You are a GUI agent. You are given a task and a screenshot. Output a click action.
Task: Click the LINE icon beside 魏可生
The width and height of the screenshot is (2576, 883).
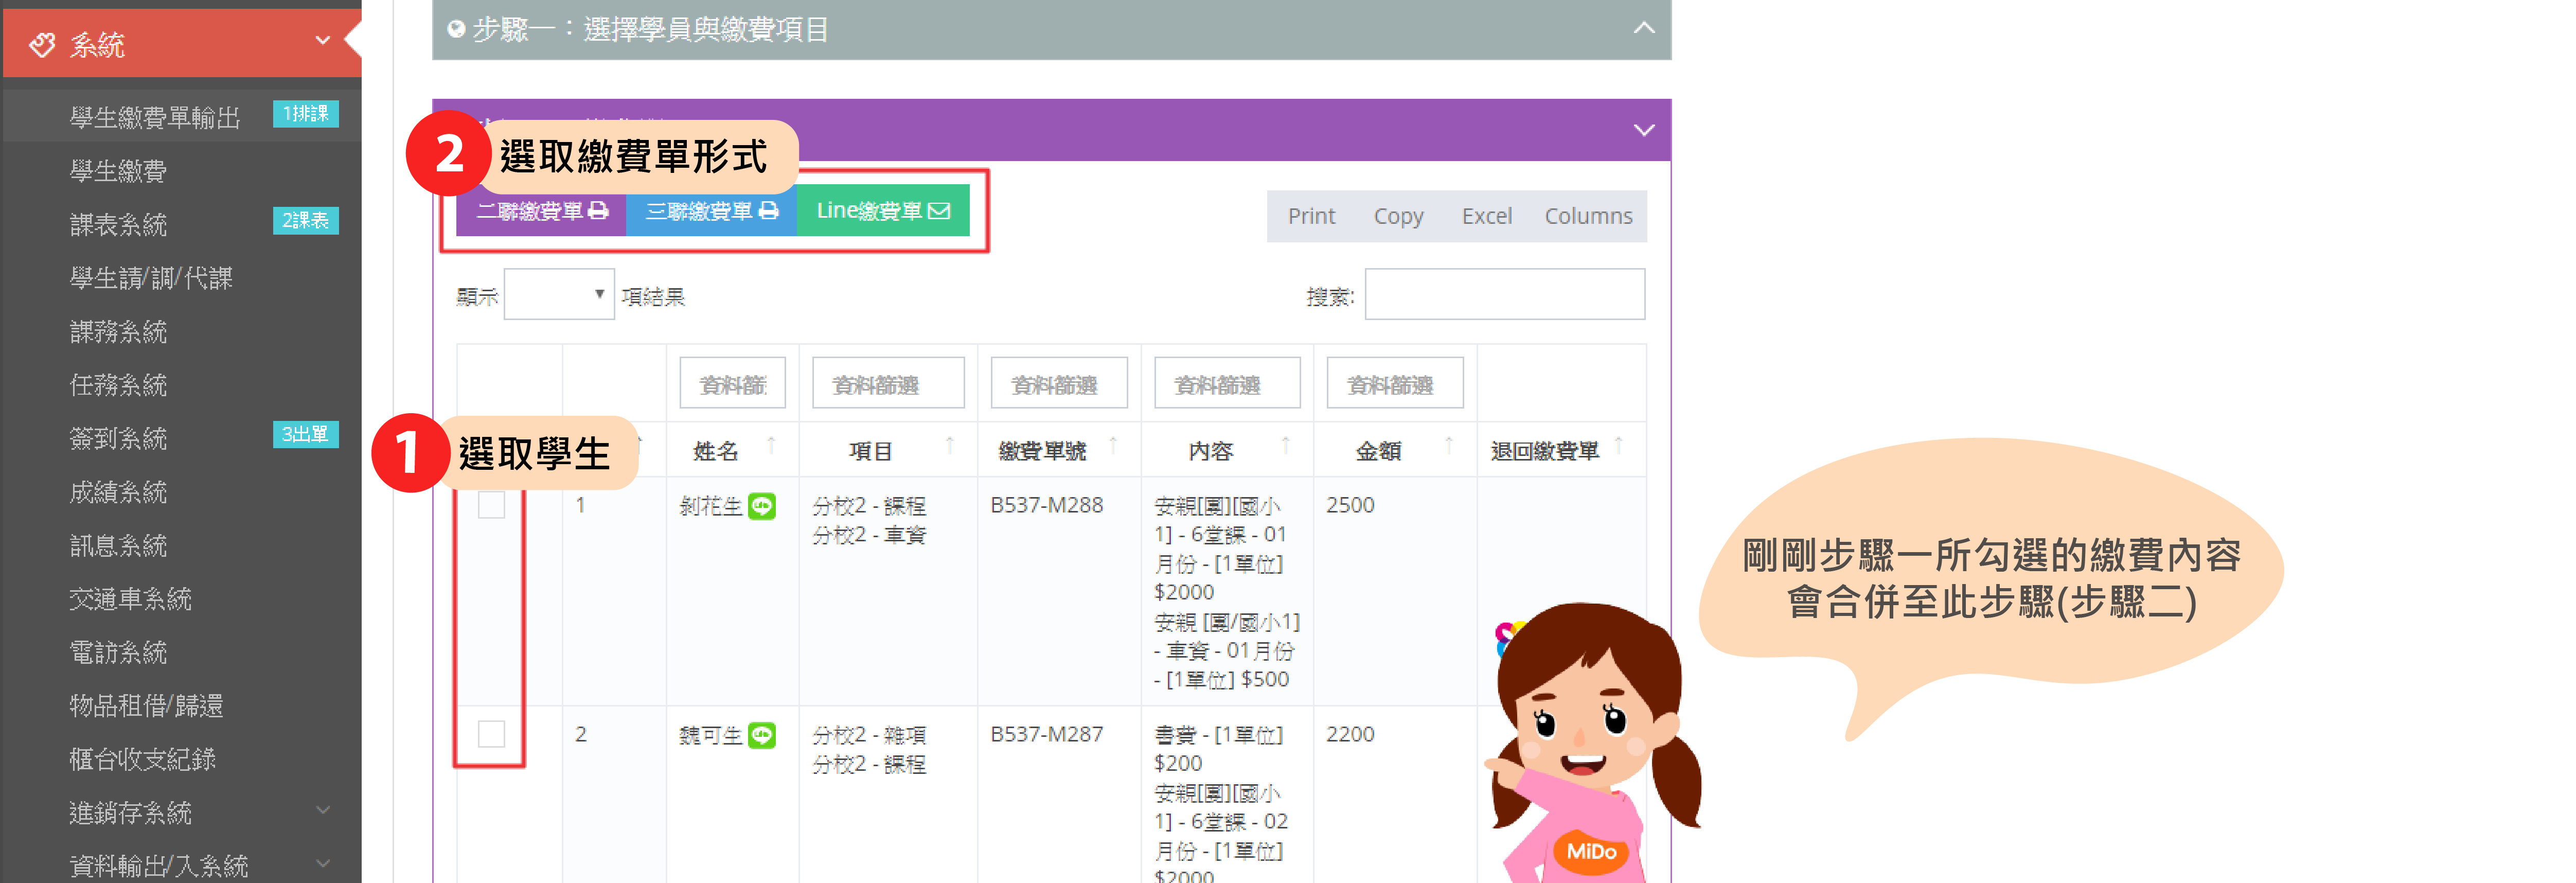point(762,735)
